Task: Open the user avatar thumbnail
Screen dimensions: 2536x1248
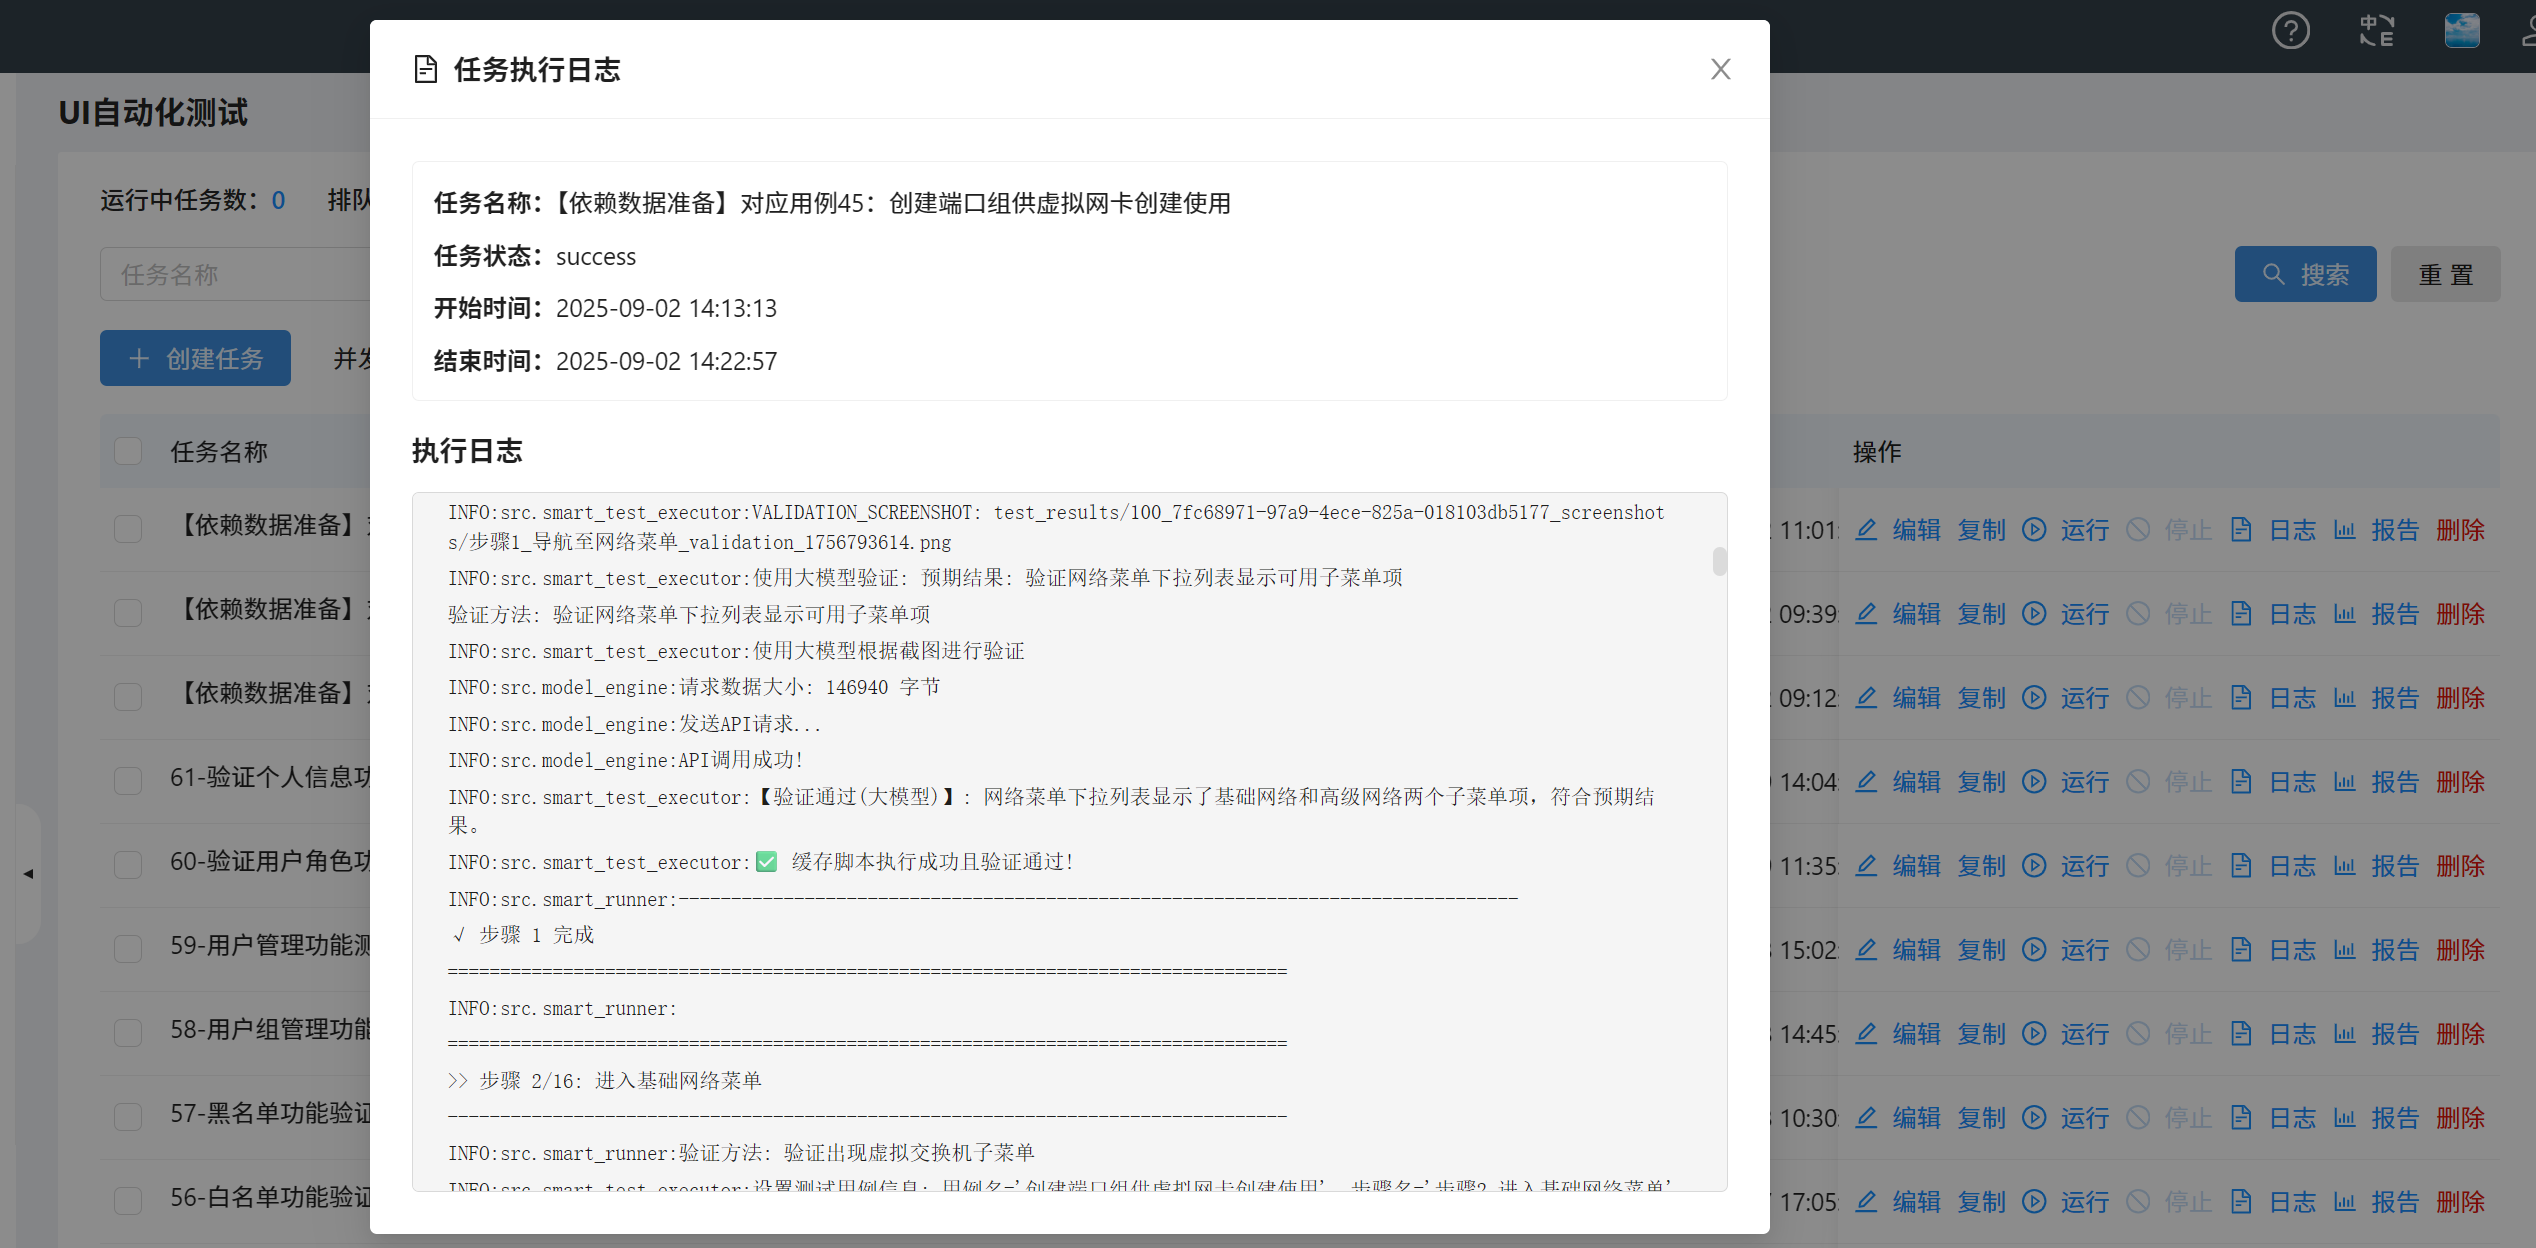Action: click(2462, 31)
